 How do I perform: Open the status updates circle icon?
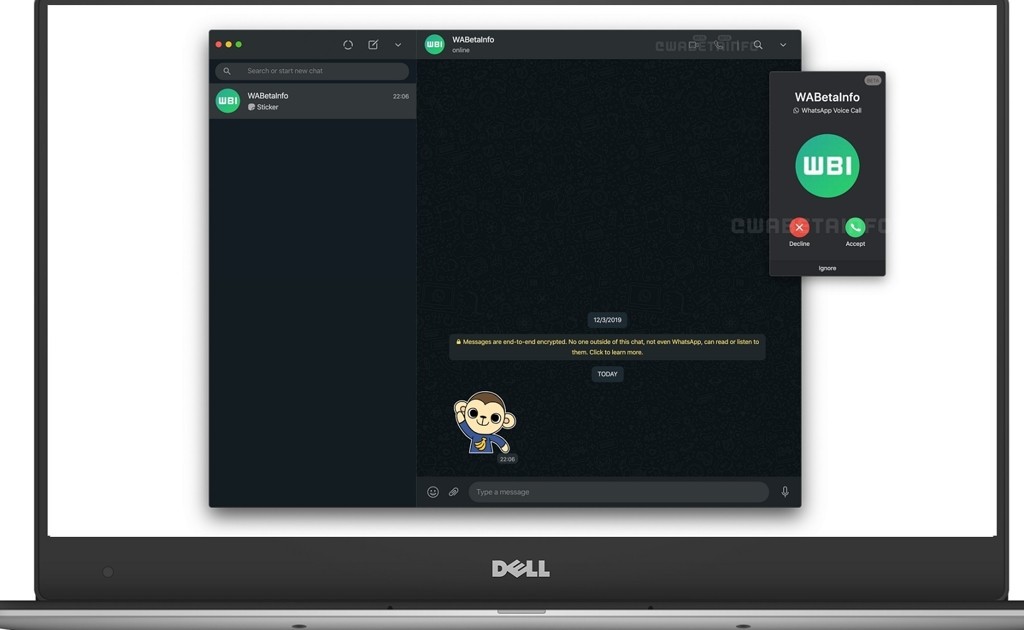[x=348, y=45]
